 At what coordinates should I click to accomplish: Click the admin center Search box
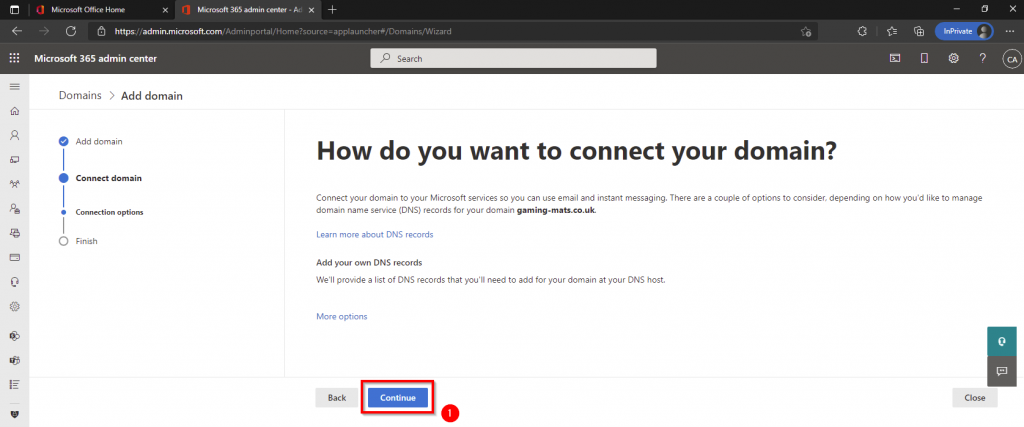(x=513, y=58)
